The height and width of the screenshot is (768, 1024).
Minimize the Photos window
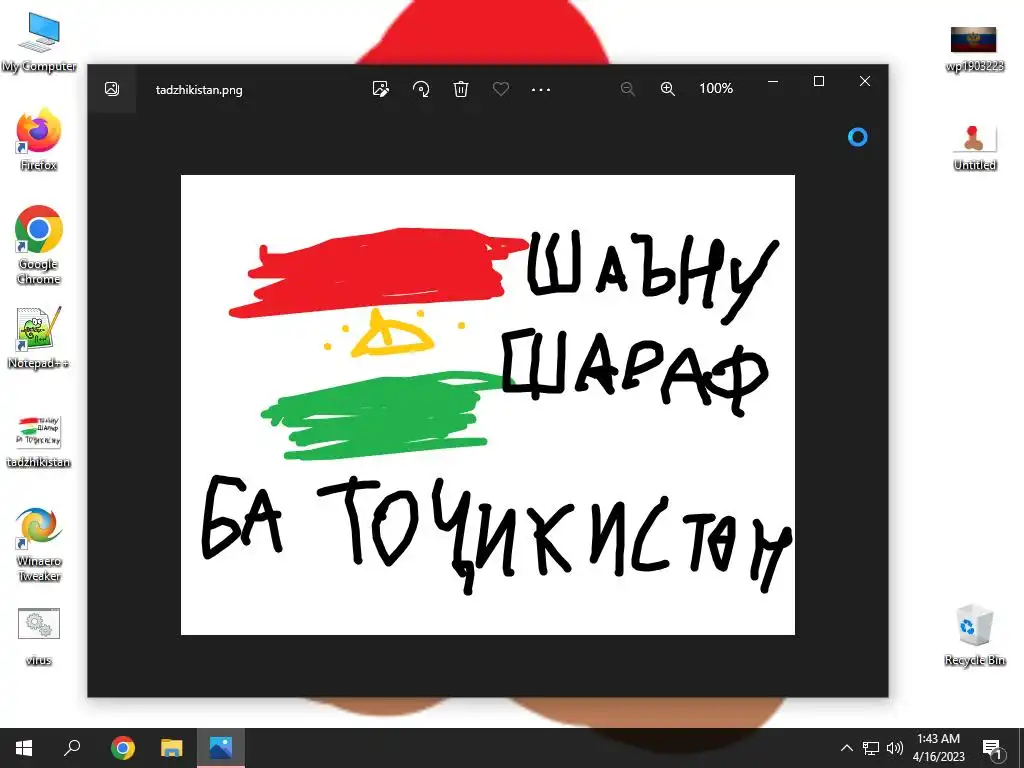773,82
